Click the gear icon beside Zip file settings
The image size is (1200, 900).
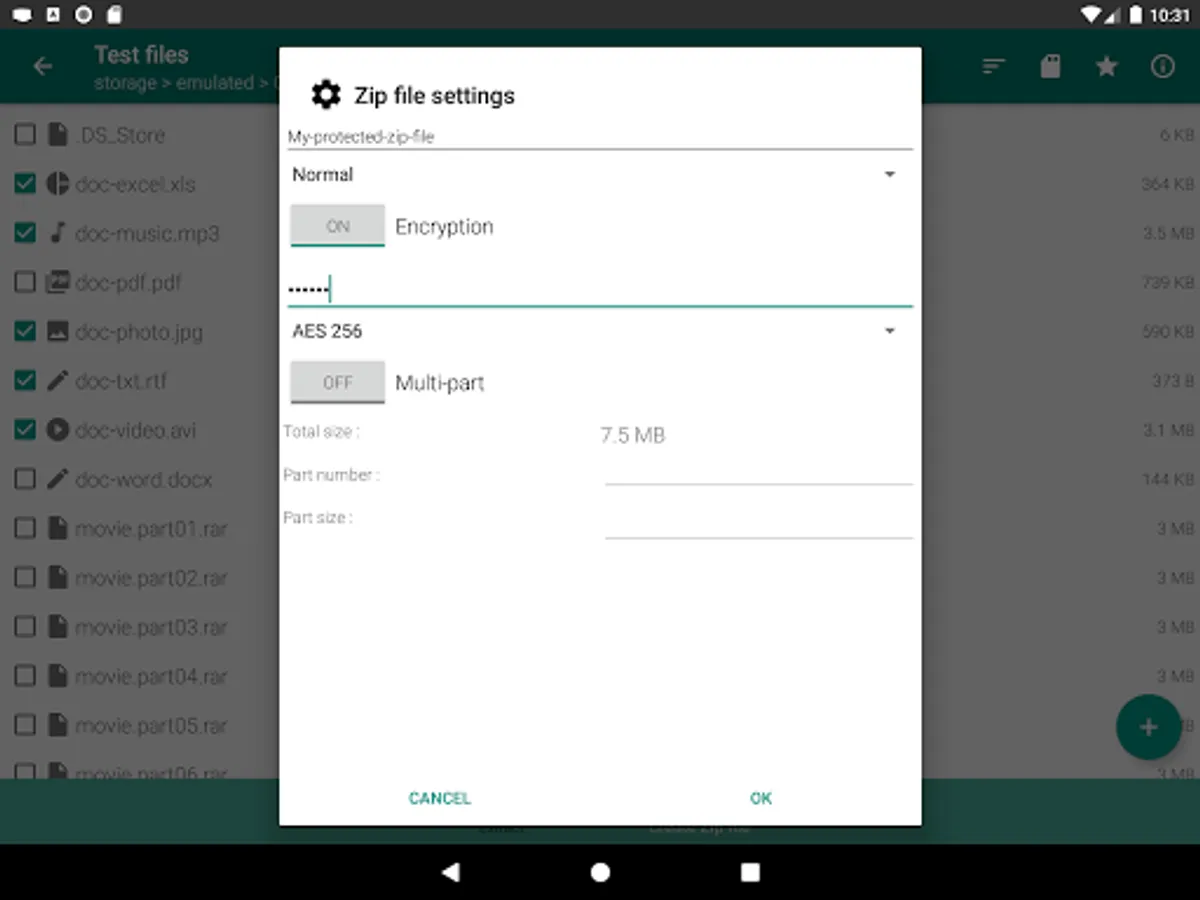pos(326,95)
